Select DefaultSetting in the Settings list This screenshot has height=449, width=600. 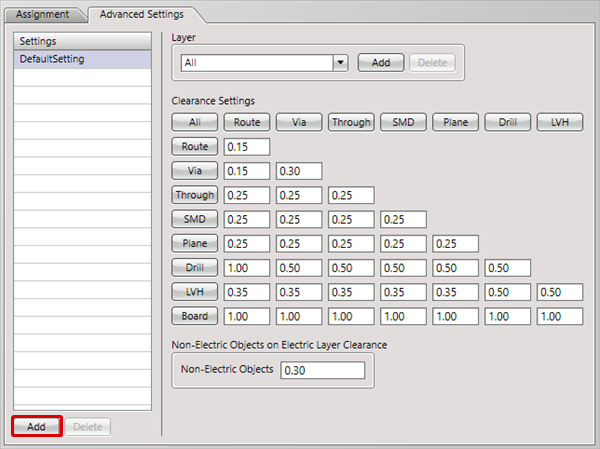(x=80, y=59)
